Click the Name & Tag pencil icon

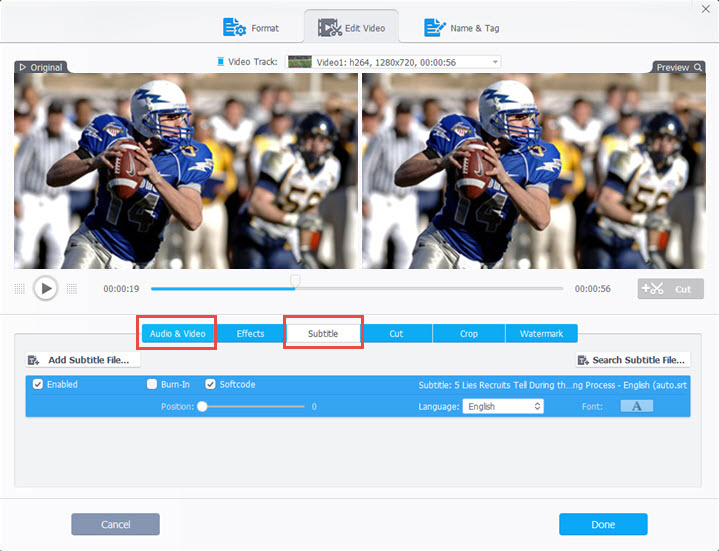point(434,28)
